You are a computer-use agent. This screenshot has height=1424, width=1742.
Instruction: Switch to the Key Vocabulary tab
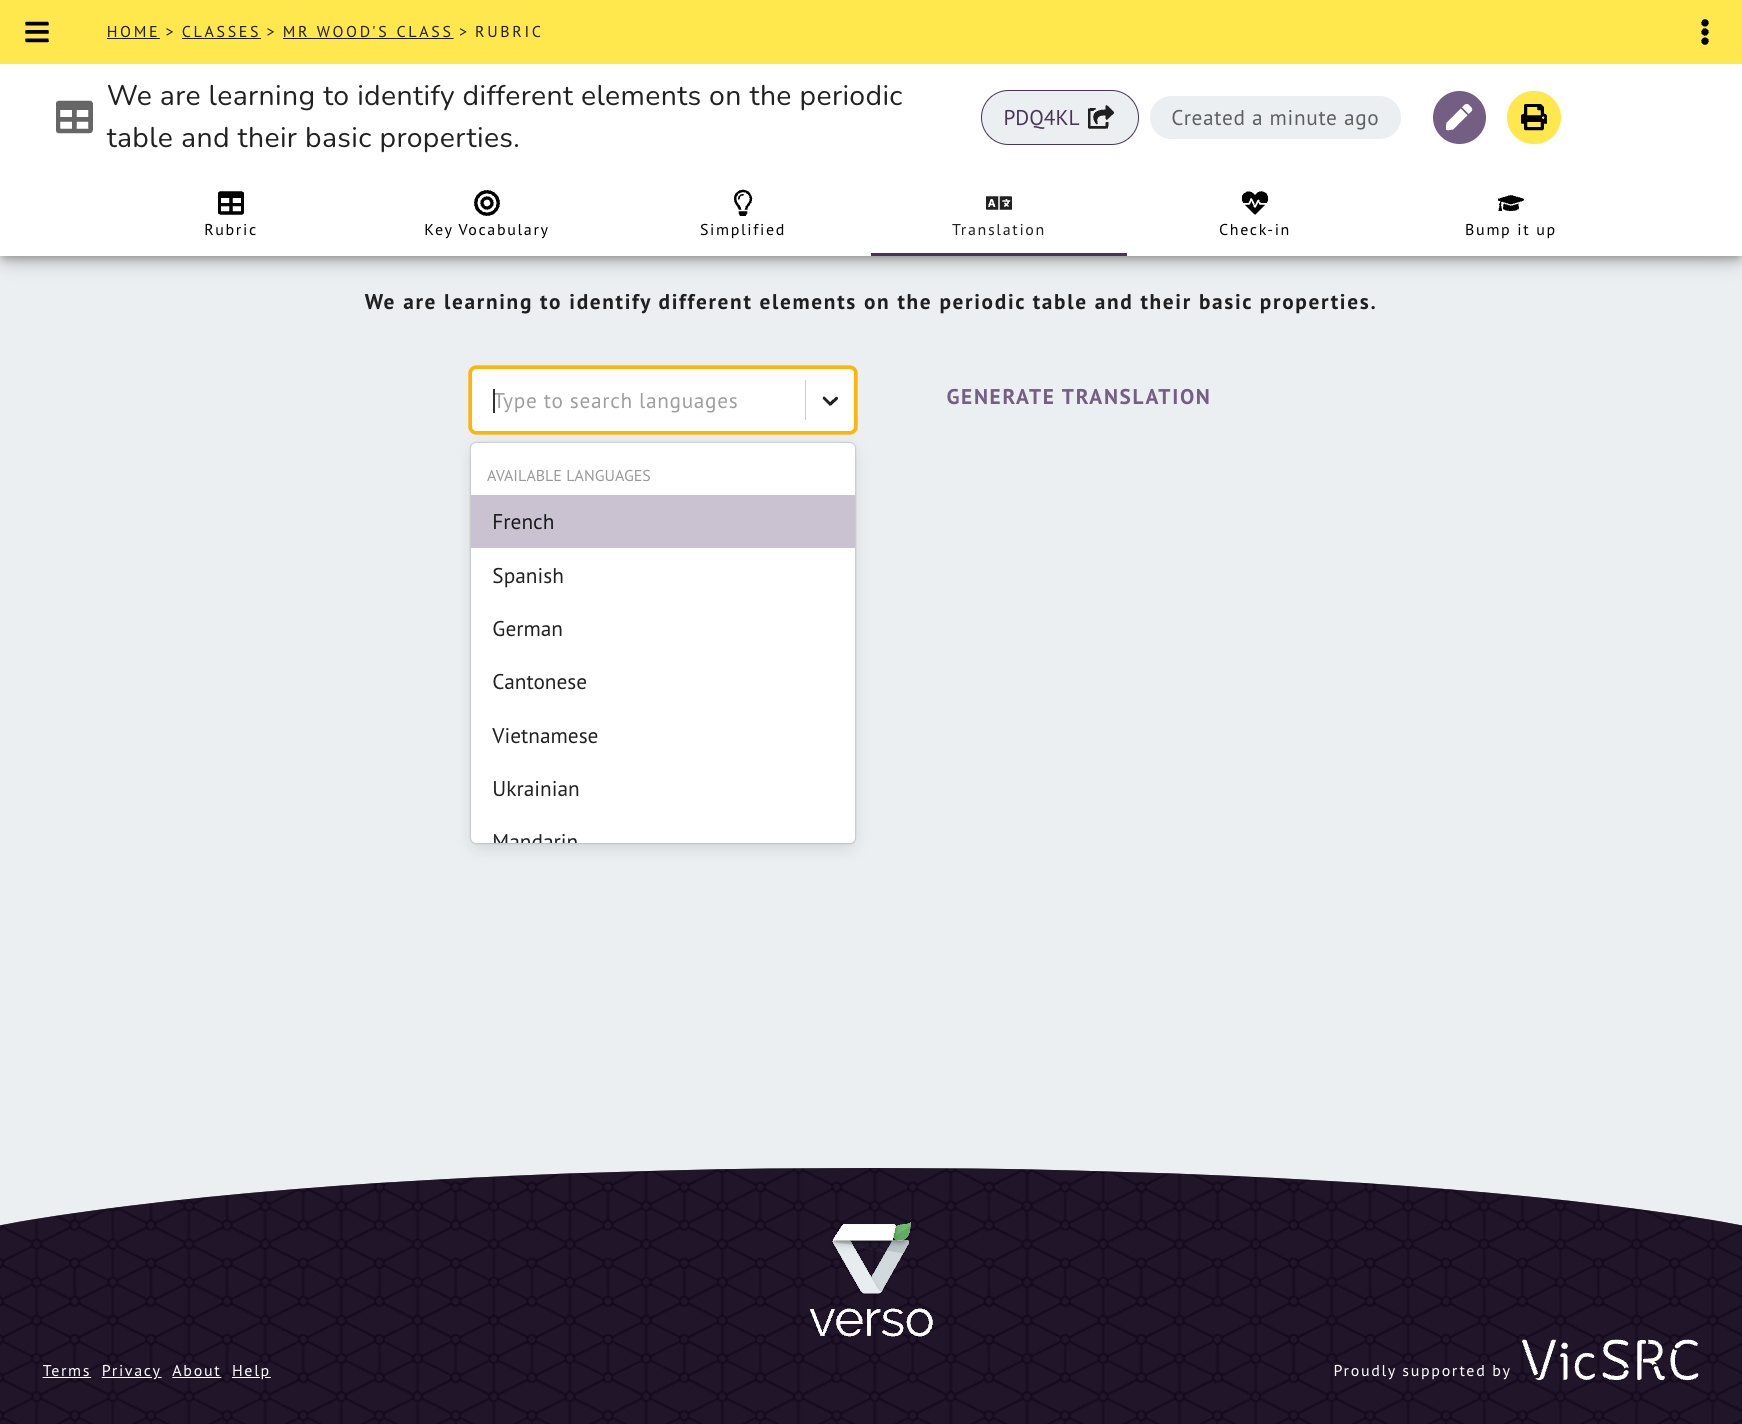pyautogui.click(x=487, y=214)
